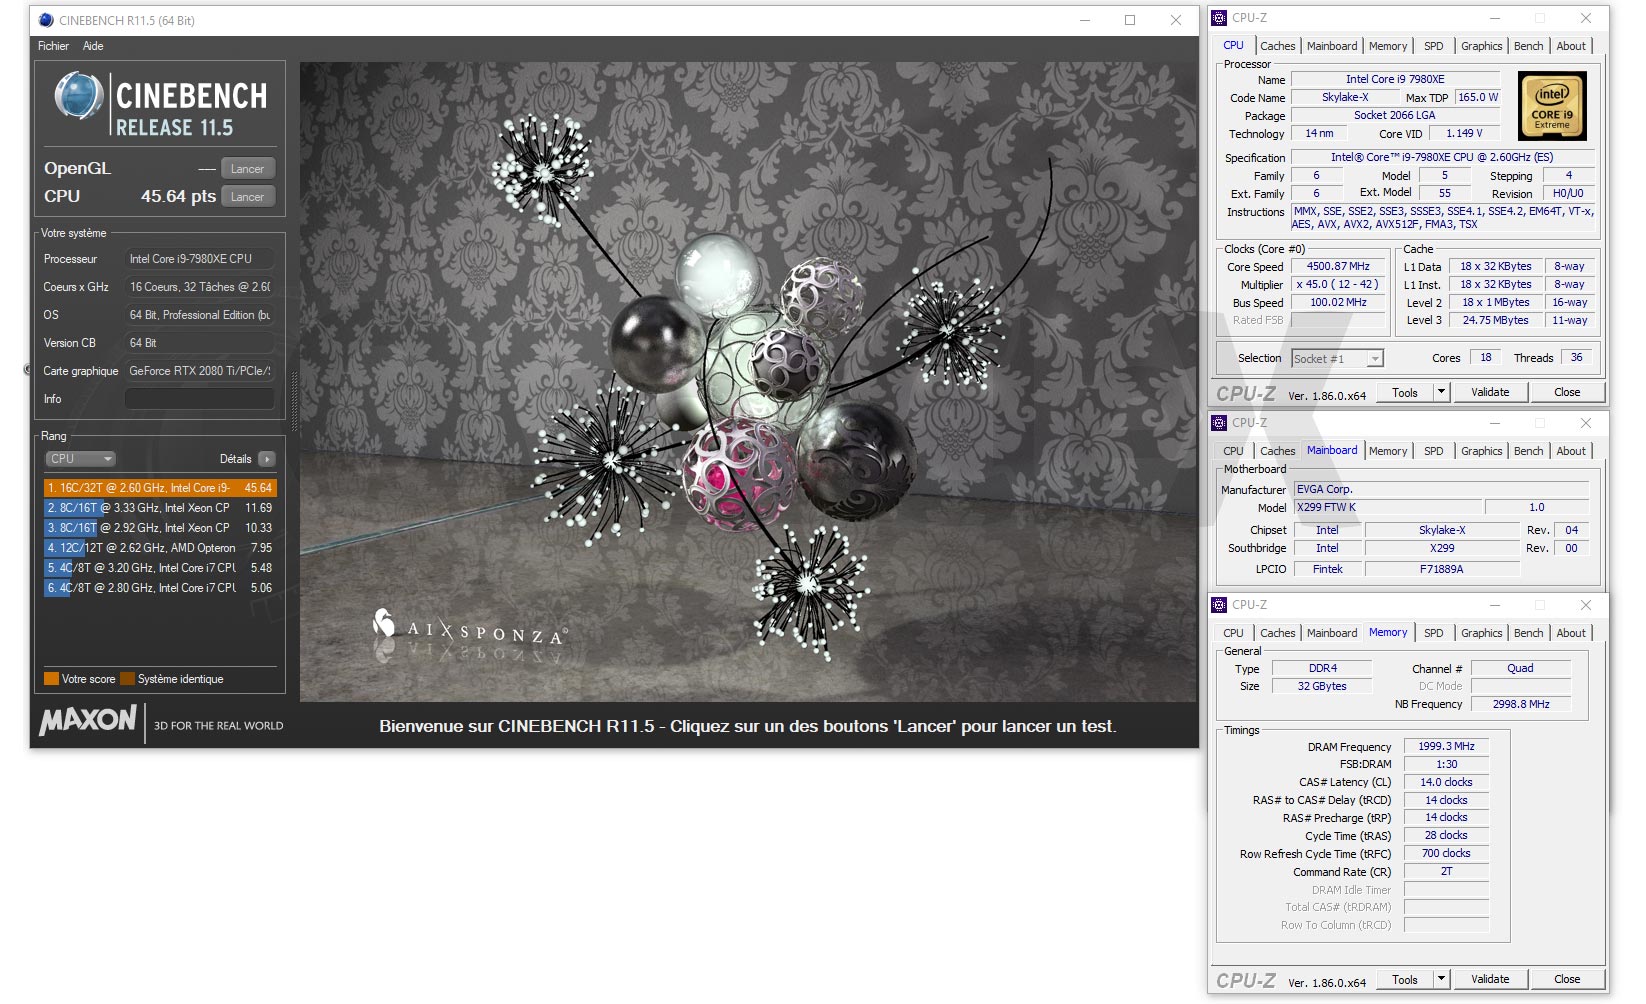Click the Cinebench title bar app icon
This screenshot has height=1004, width=1646.
(46, 20)
